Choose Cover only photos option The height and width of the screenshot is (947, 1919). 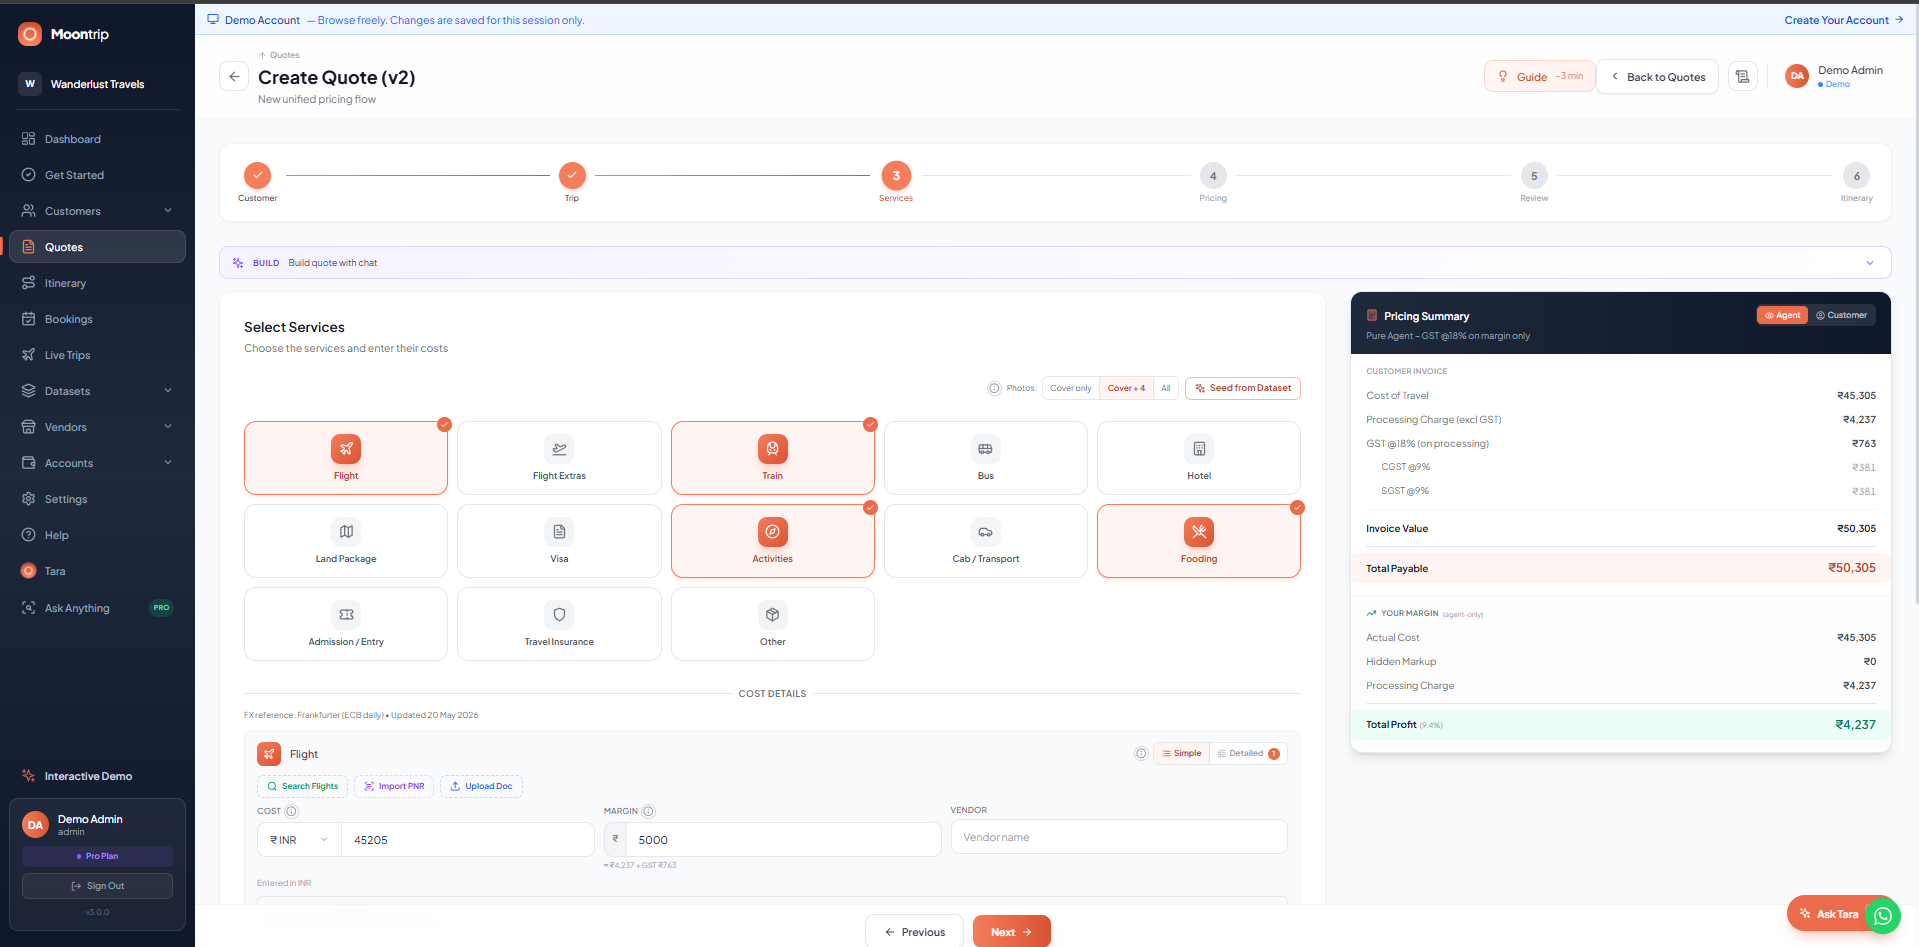pos(1071,388)
